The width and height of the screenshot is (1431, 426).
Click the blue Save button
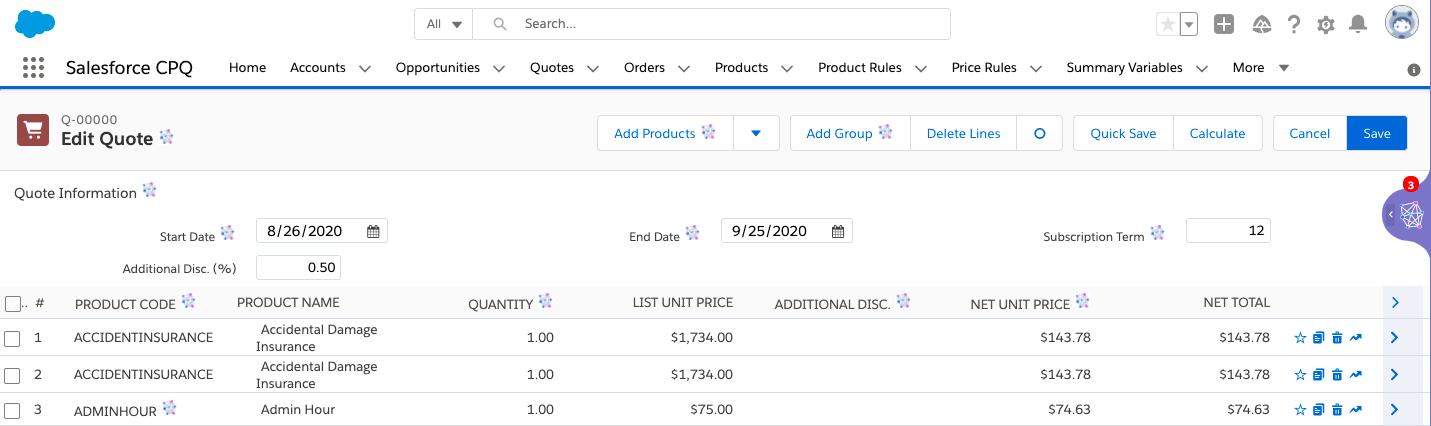pyautogui.click(x=1377, y=133)
